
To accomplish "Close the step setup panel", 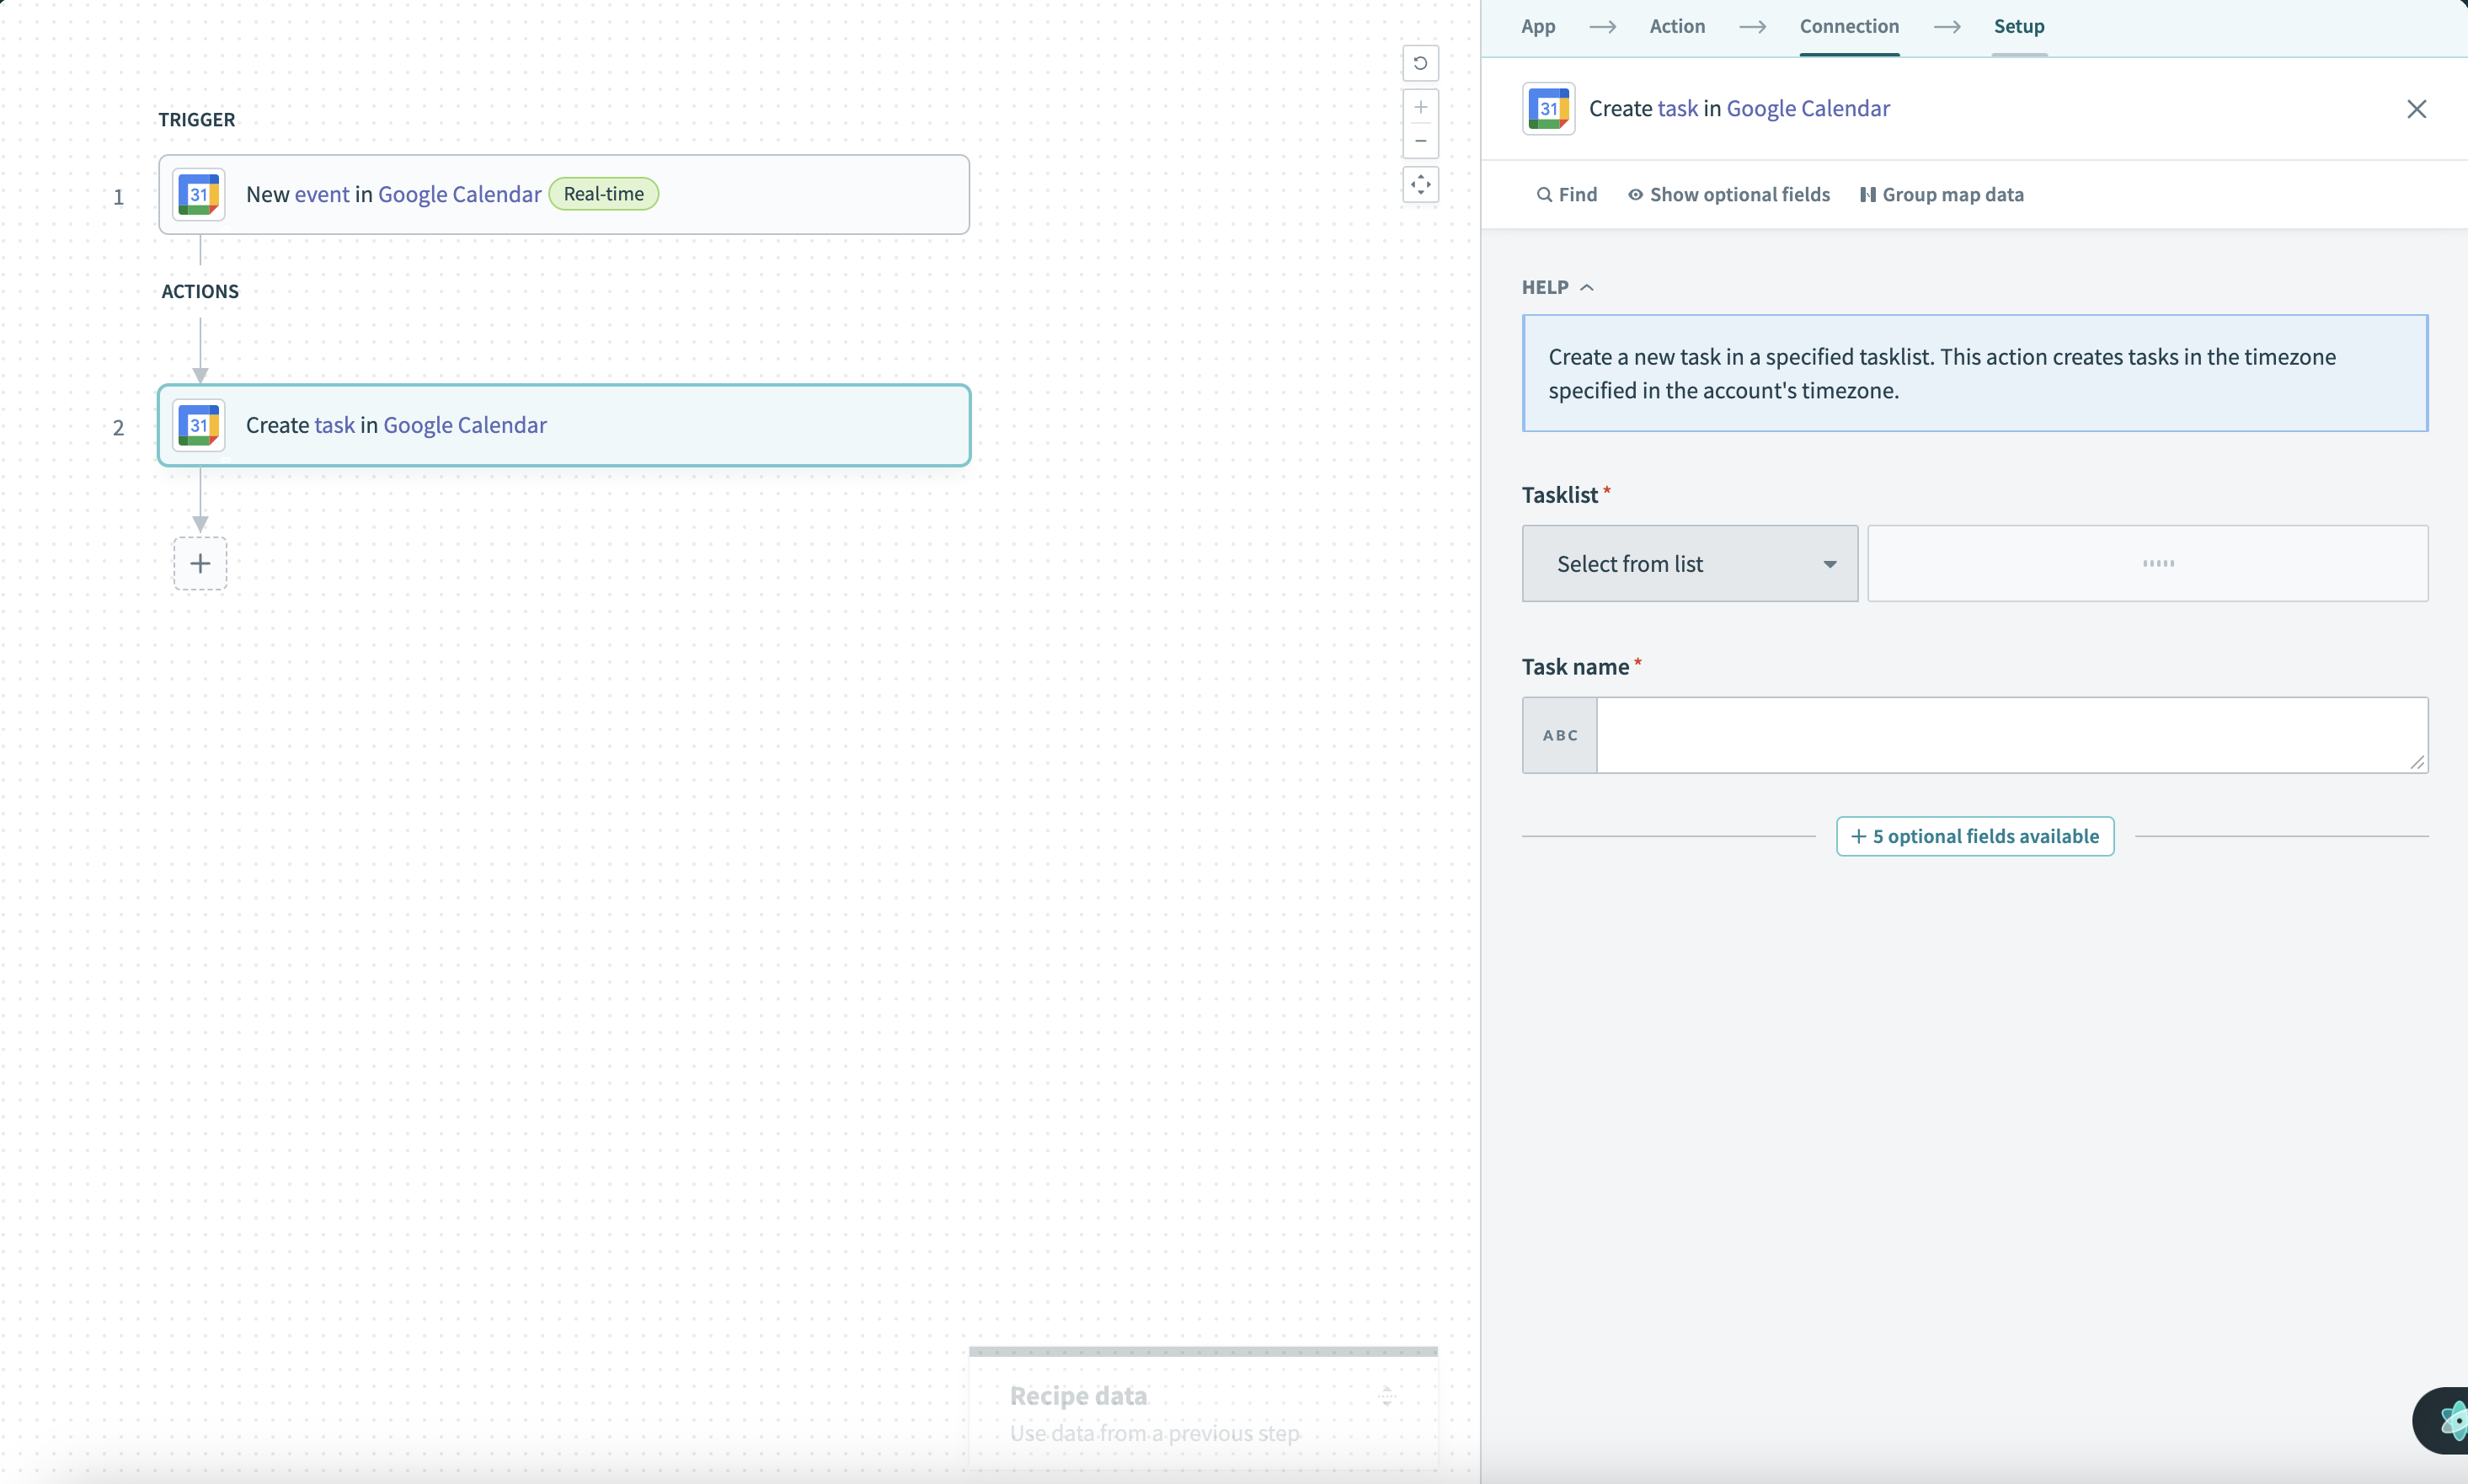I will (2416, 109).
